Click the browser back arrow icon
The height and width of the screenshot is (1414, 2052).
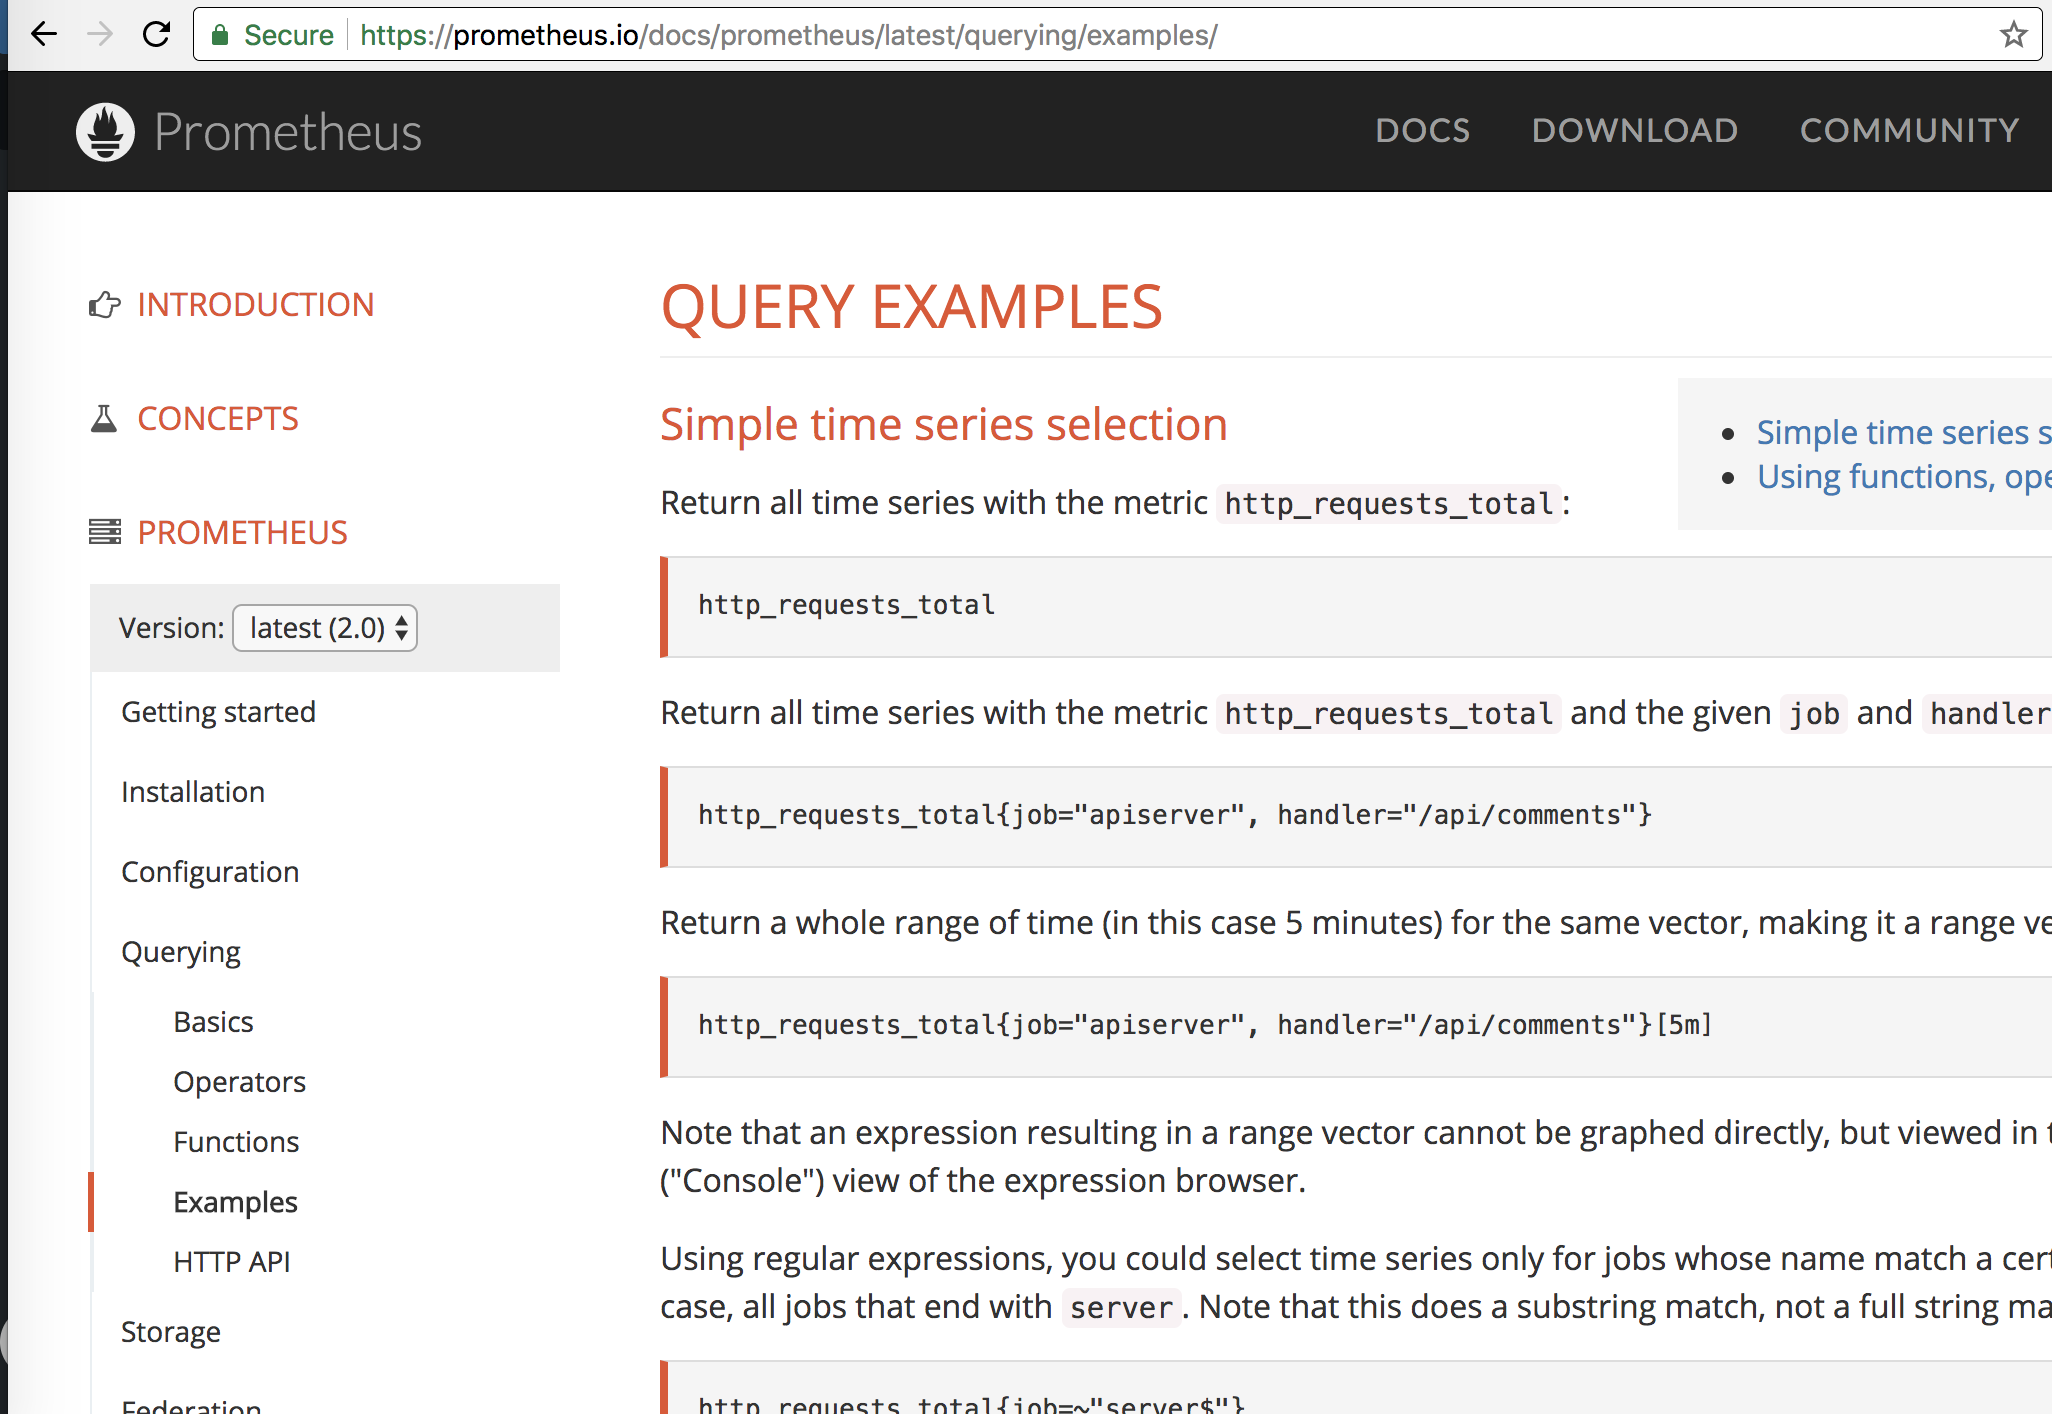(x=44, y=34)
